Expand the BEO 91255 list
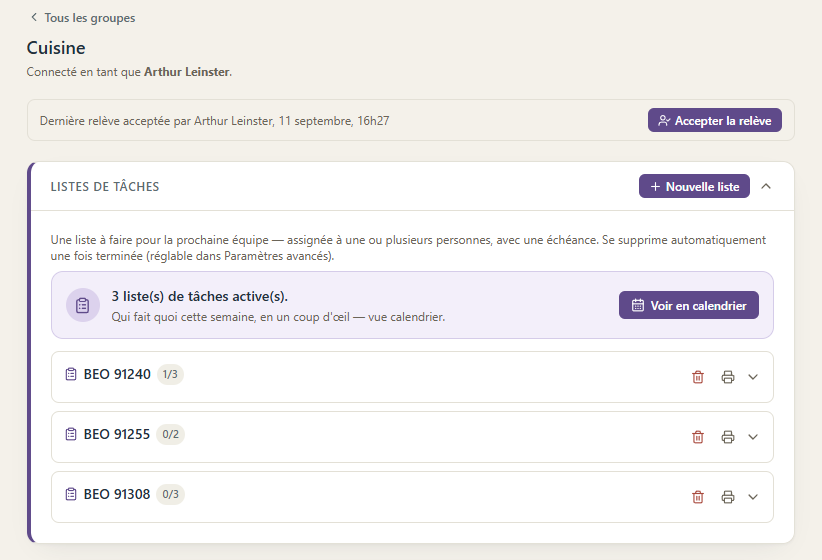 pyautogui.click(x=753, y=437)
